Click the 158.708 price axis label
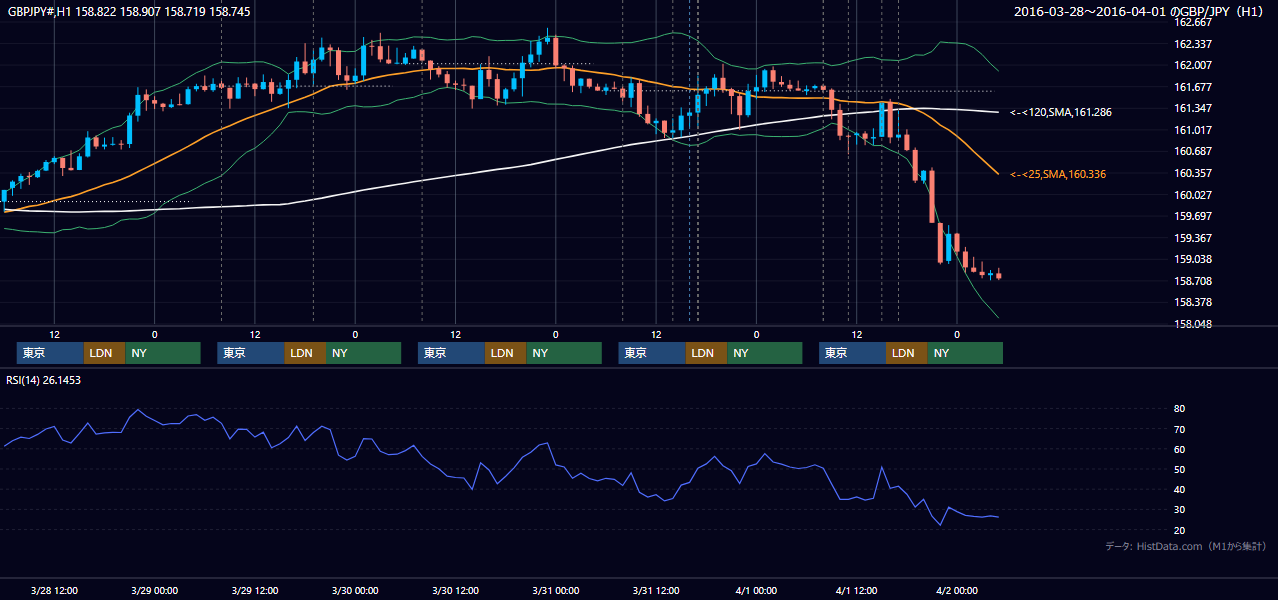 tap(1192, 281)
